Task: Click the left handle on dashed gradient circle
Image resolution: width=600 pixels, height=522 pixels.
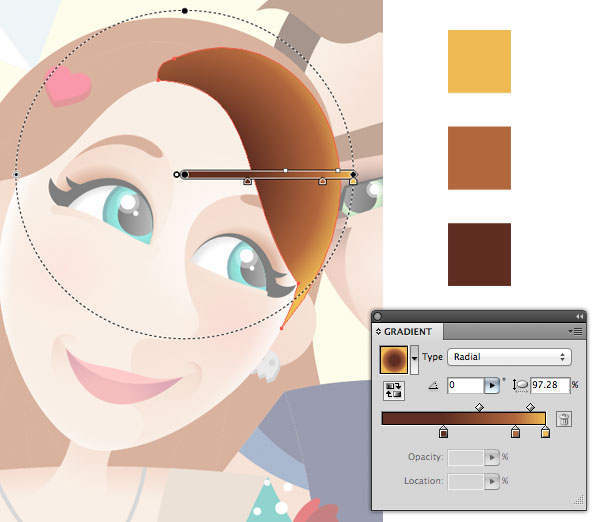Action: click(x=16, y=175)
